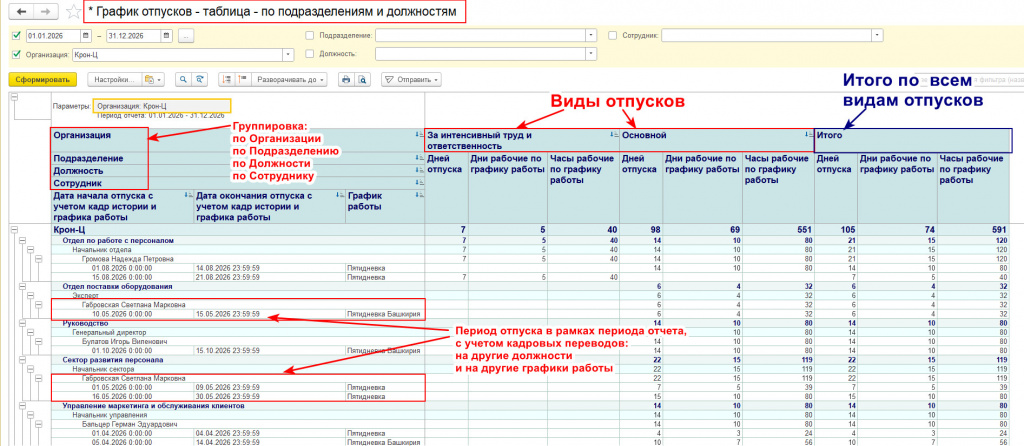Click the Сформировать button
Screen dimensions: 1024x446
point(43,80)
